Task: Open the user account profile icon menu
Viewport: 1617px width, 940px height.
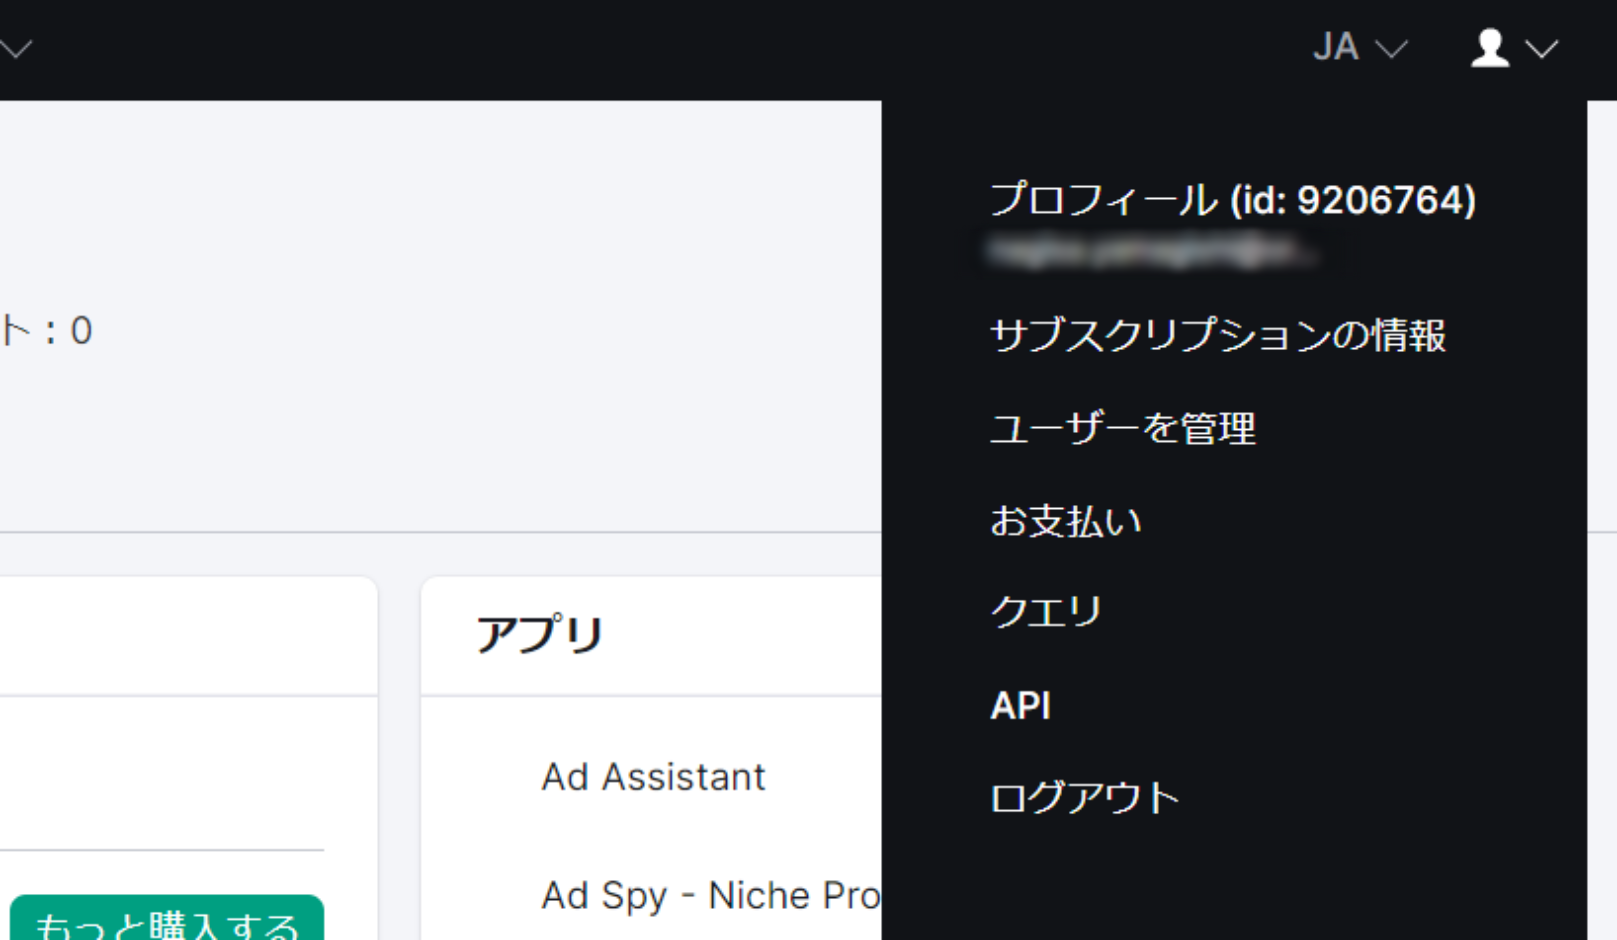Action: pos(1490,48)
